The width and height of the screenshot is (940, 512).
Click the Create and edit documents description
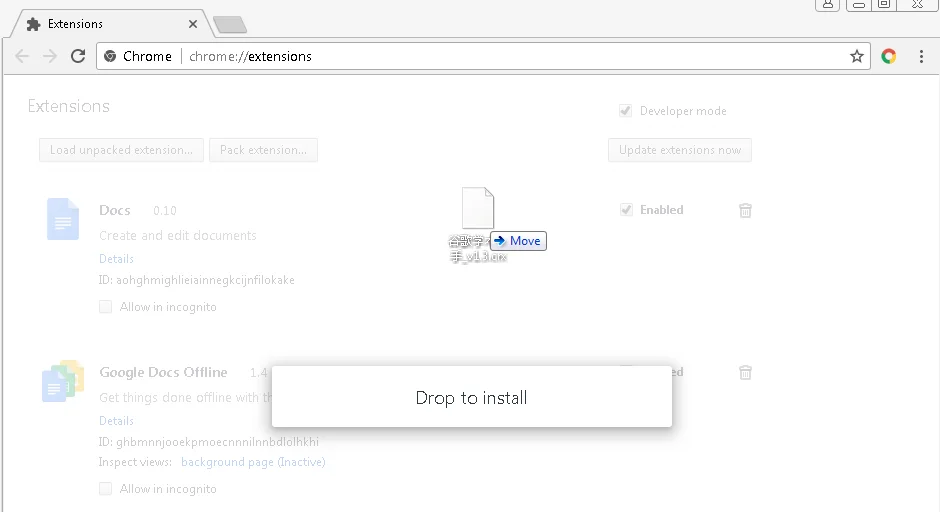[x=177, y=236]
